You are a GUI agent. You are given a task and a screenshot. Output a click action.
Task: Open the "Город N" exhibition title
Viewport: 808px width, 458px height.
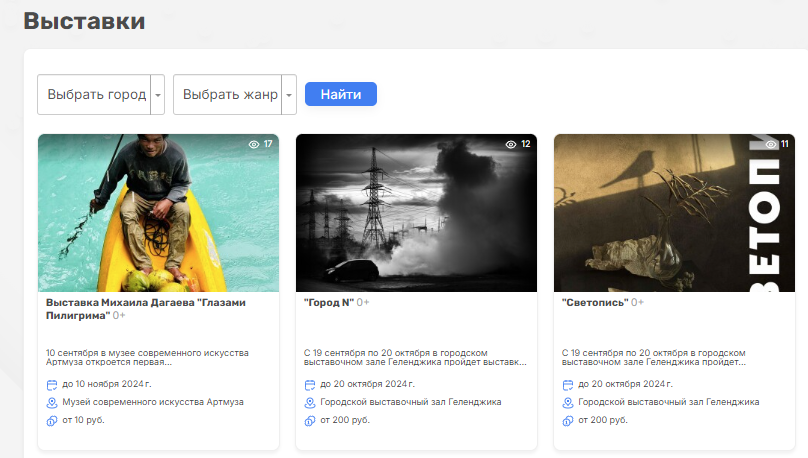click(x=328, y=302)
